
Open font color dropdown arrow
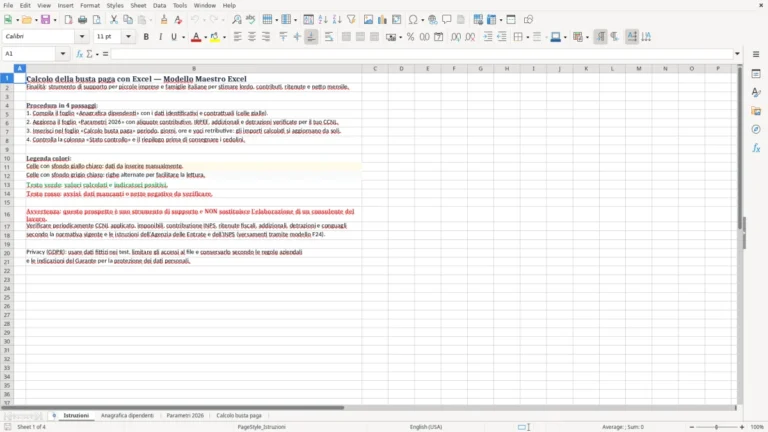pos(205,37)
